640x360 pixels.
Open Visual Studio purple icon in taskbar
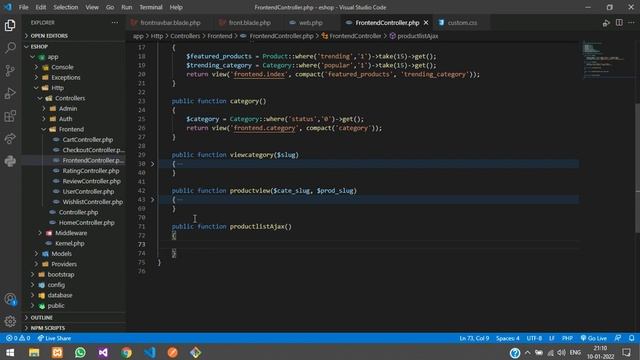103,352
